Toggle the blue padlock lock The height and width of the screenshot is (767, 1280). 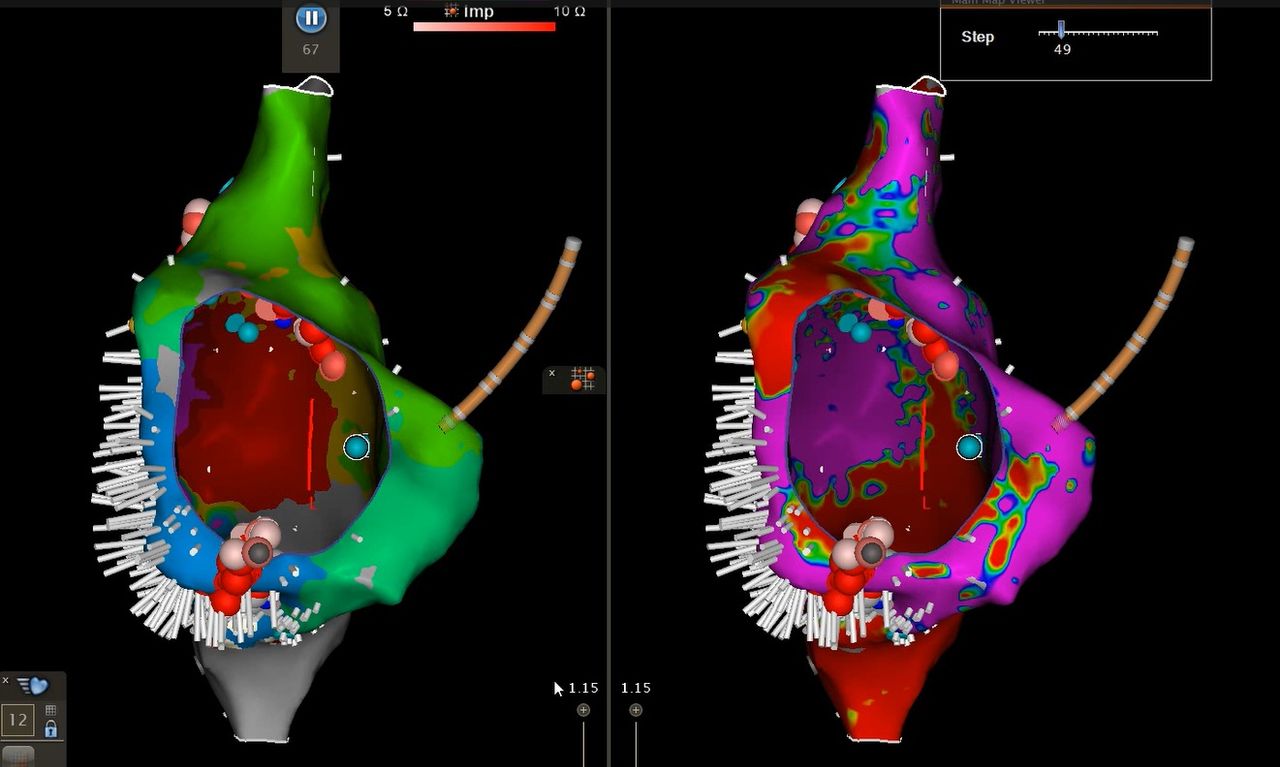[x=51, y=729]
